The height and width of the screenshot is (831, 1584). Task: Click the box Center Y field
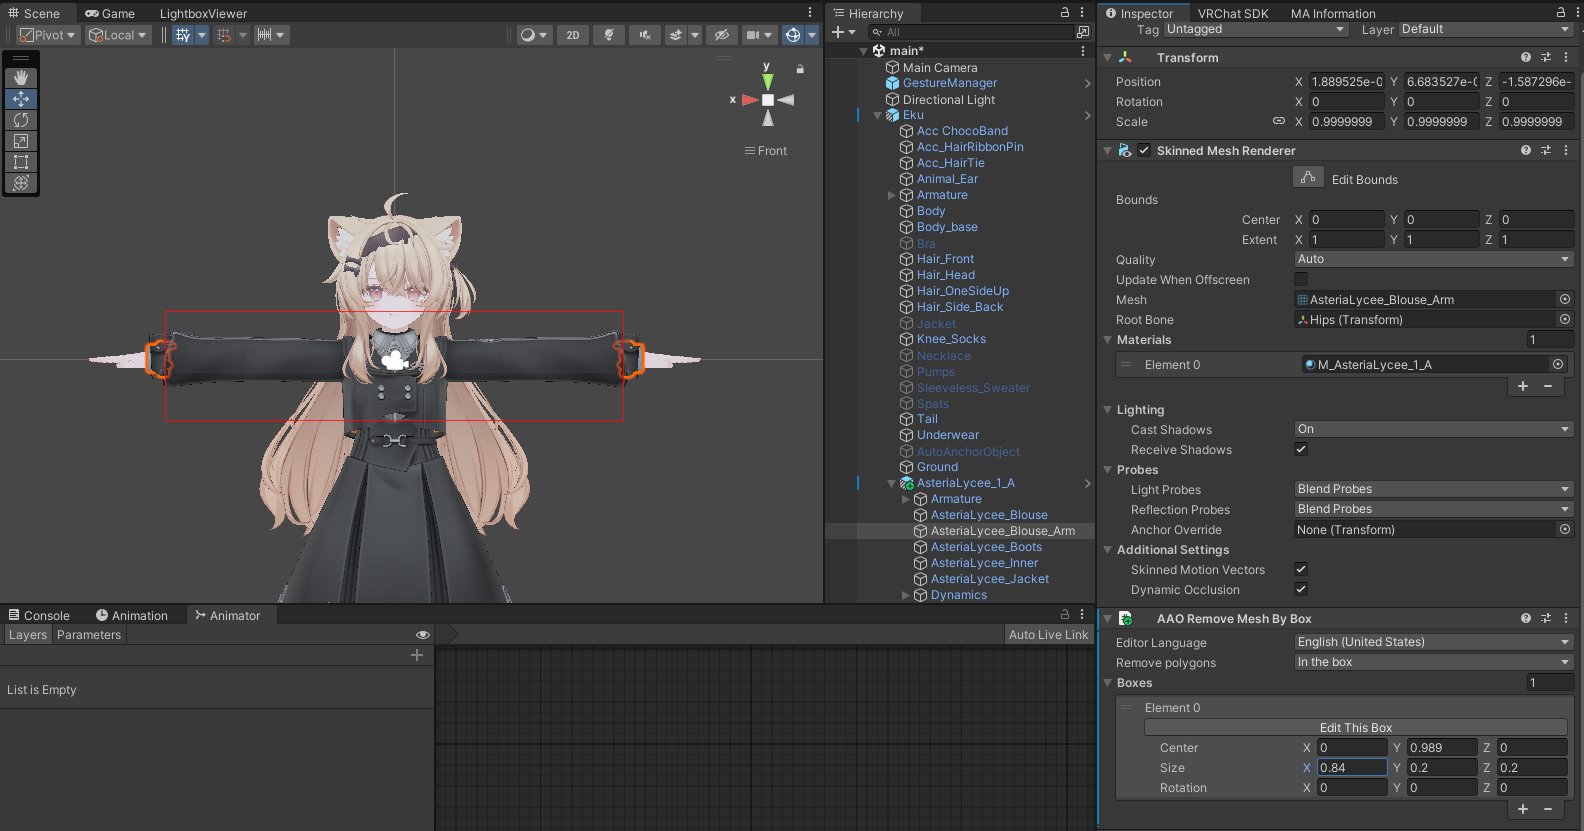pyautogui.click(x=1442, y=747)
